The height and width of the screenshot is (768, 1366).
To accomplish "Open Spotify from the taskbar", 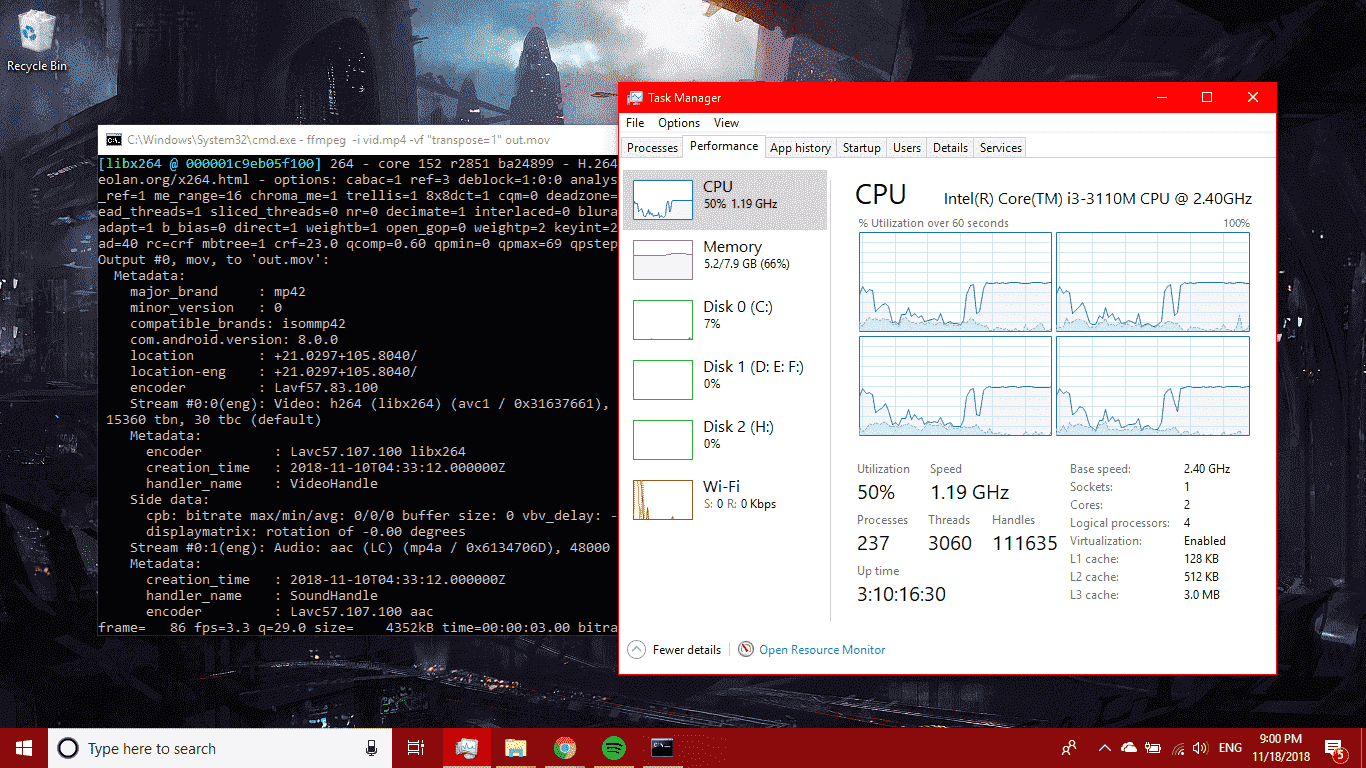I will (613, 748).
